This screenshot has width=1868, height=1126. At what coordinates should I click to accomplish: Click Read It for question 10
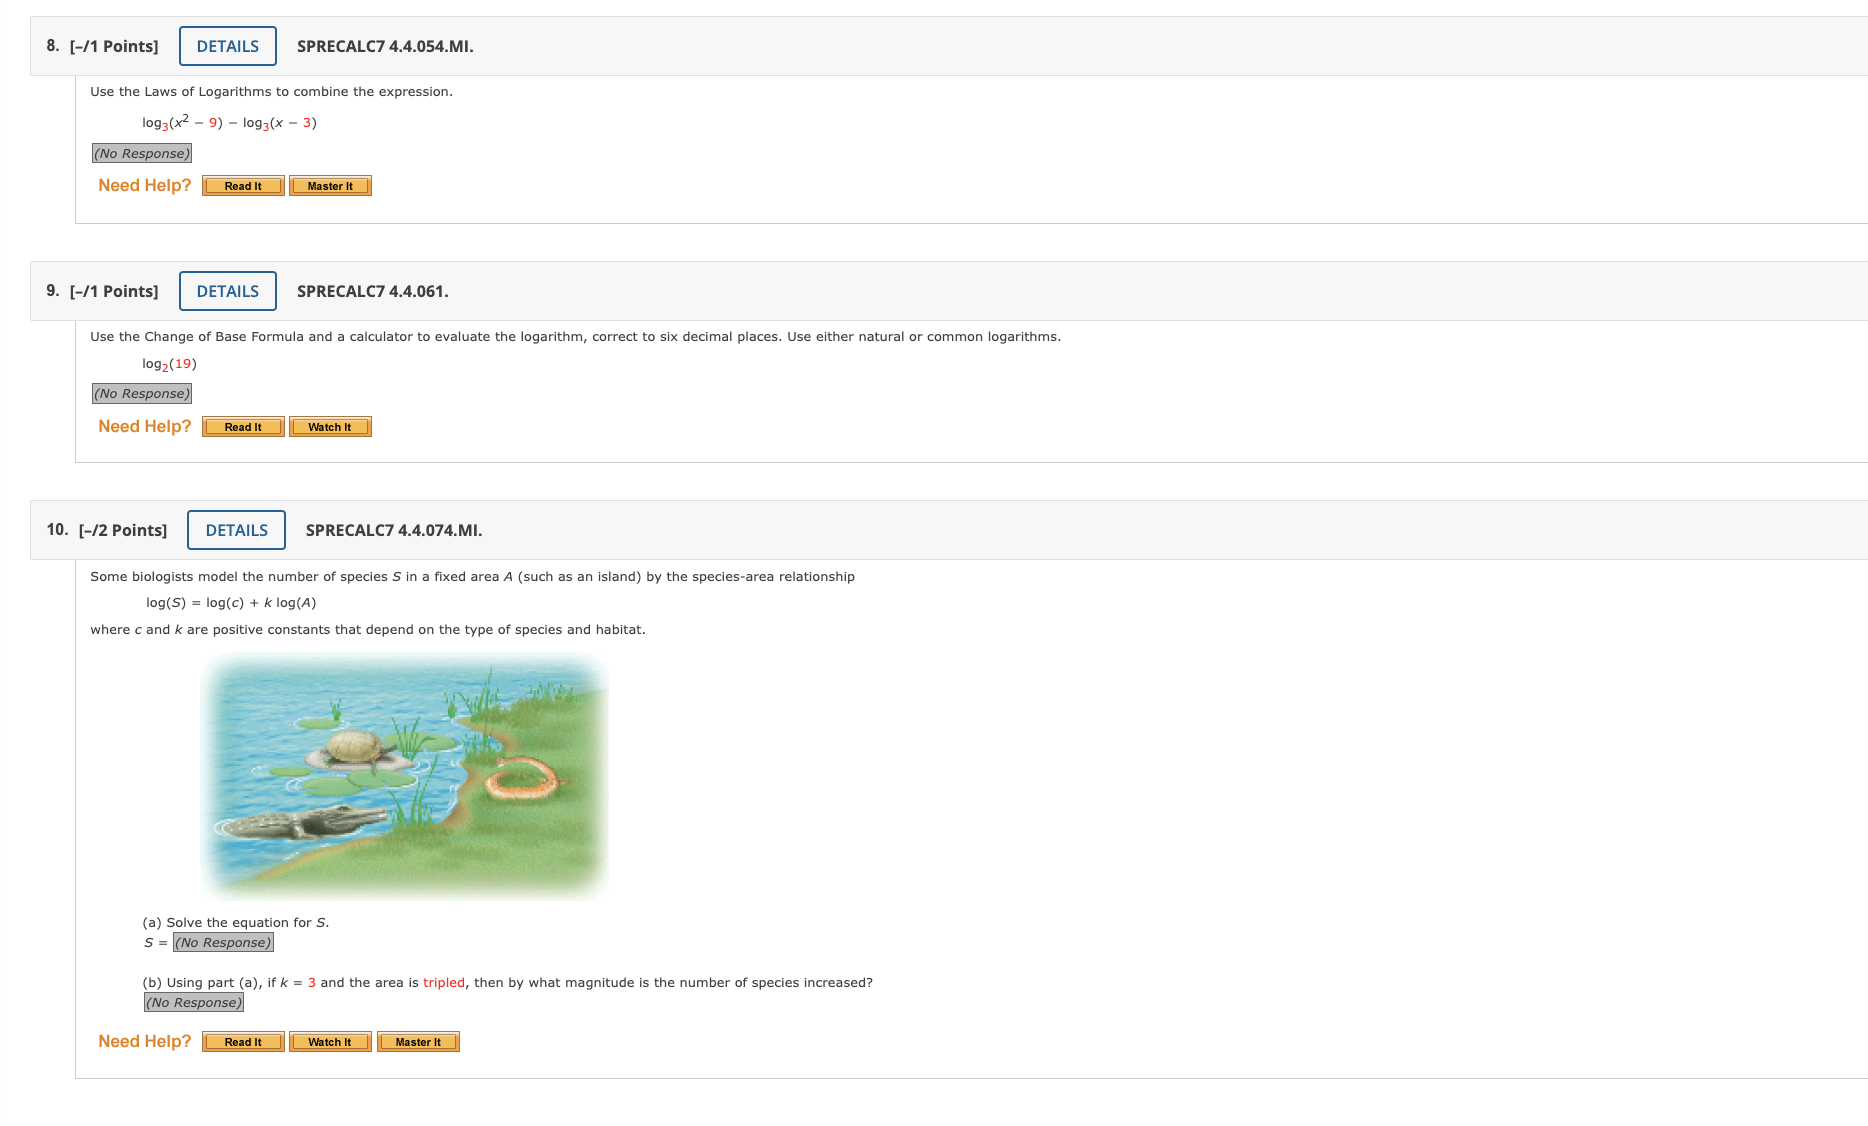click(x=243, y=1042)
